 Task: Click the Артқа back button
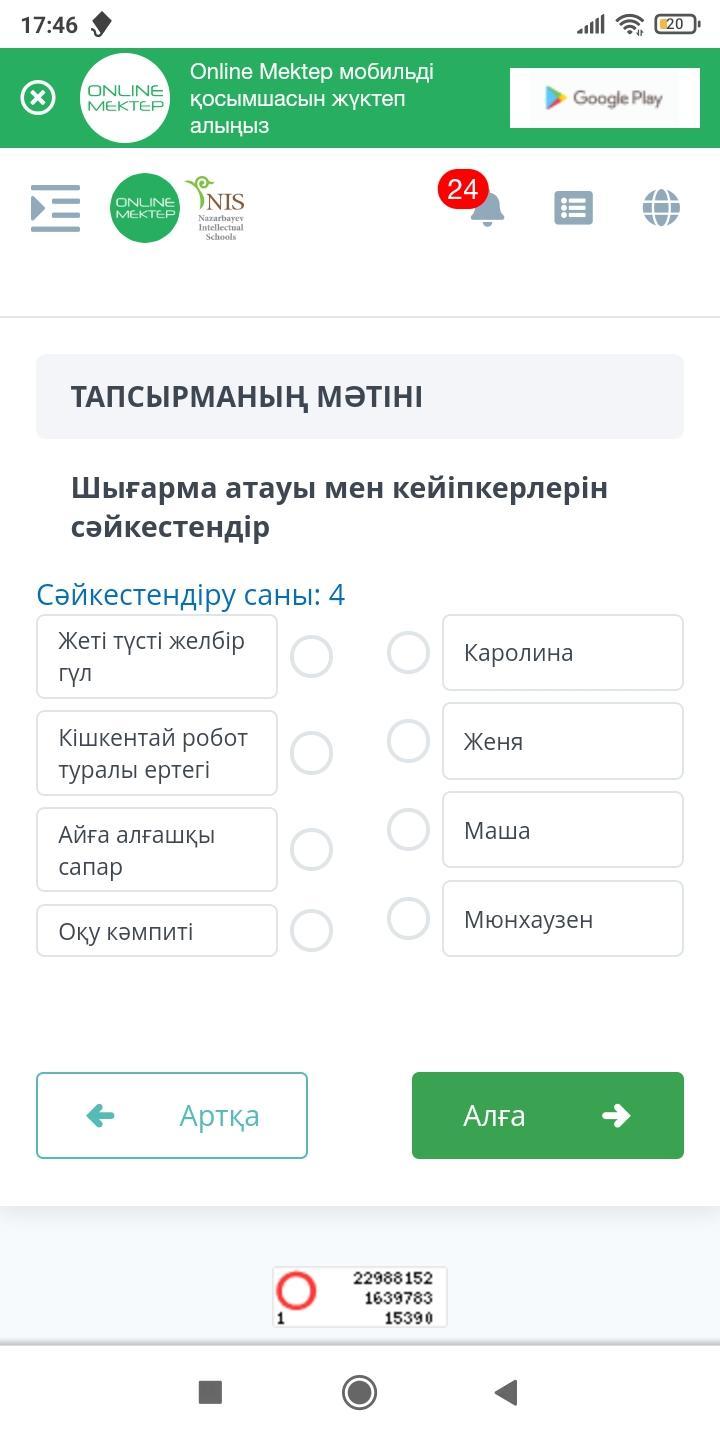[172, 1115]
